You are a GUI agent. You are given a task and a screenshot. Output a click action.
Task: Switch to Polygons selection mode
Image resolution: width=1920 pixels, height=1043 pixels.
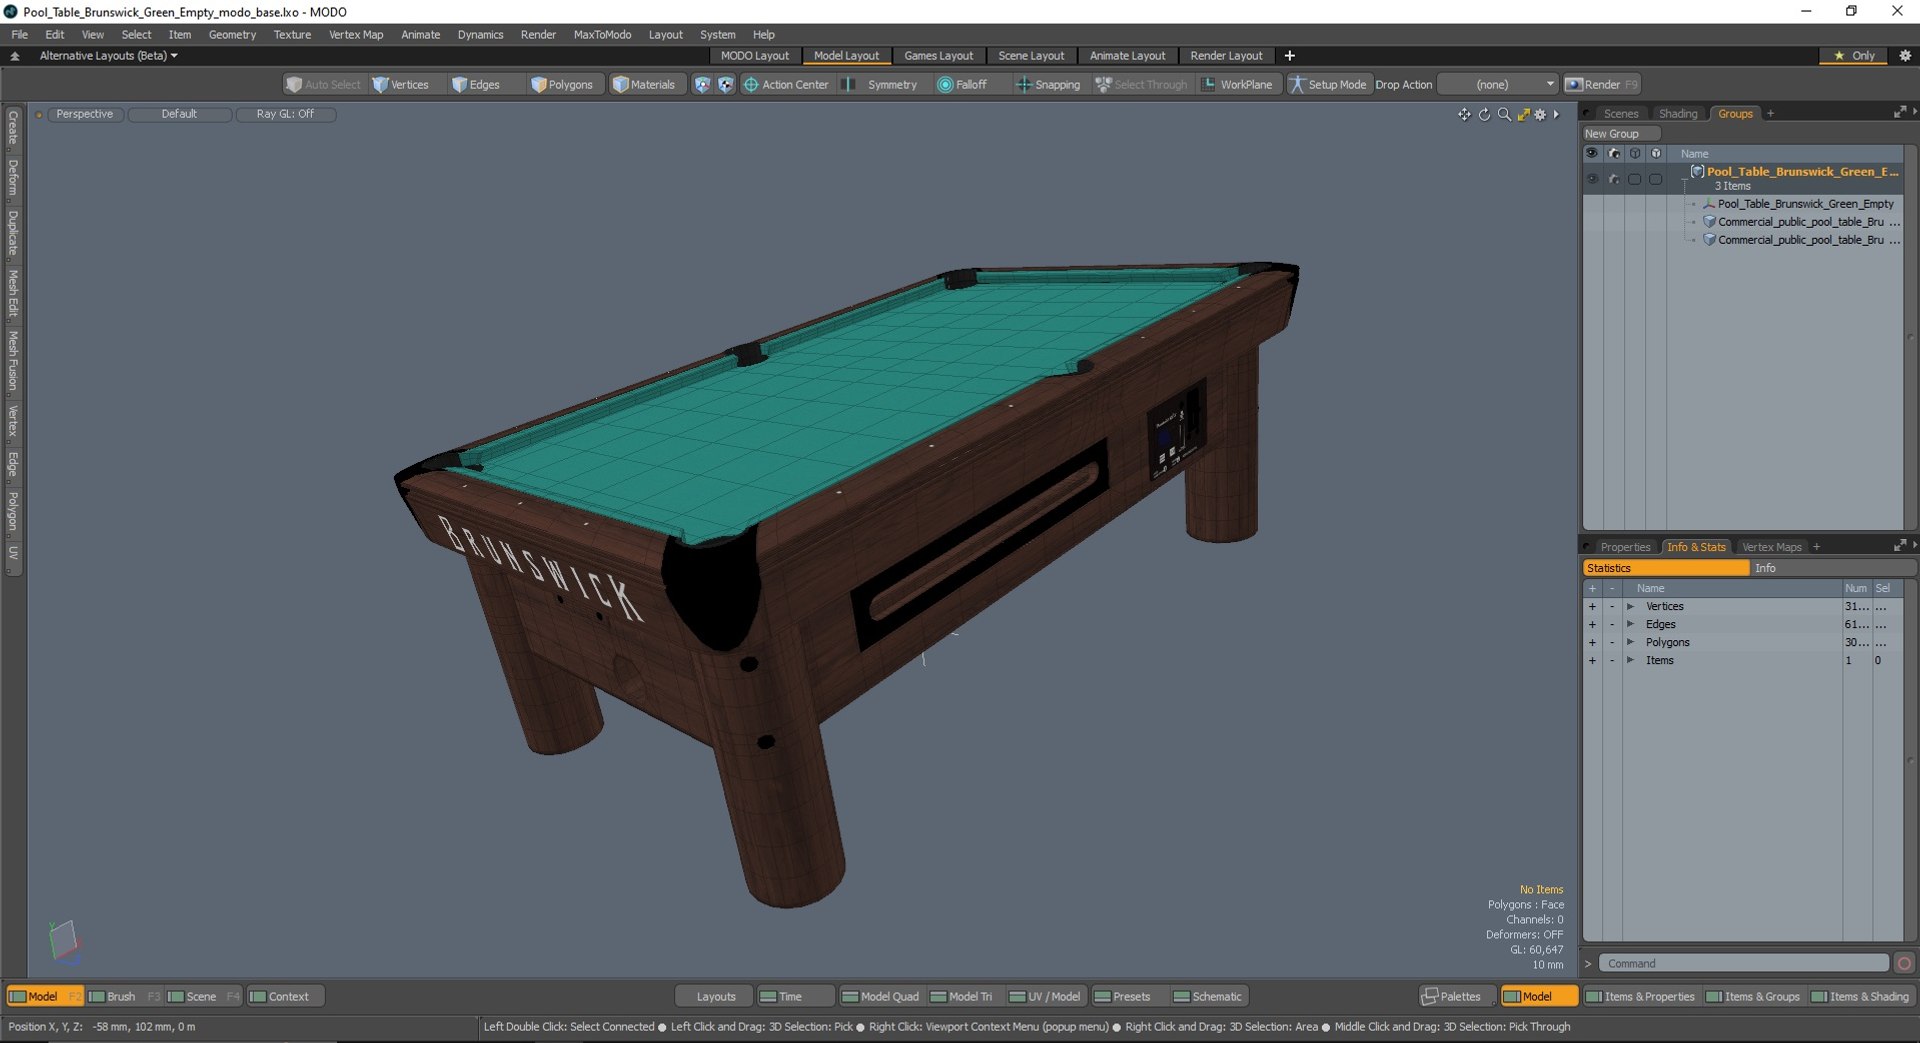click(562, 85)
